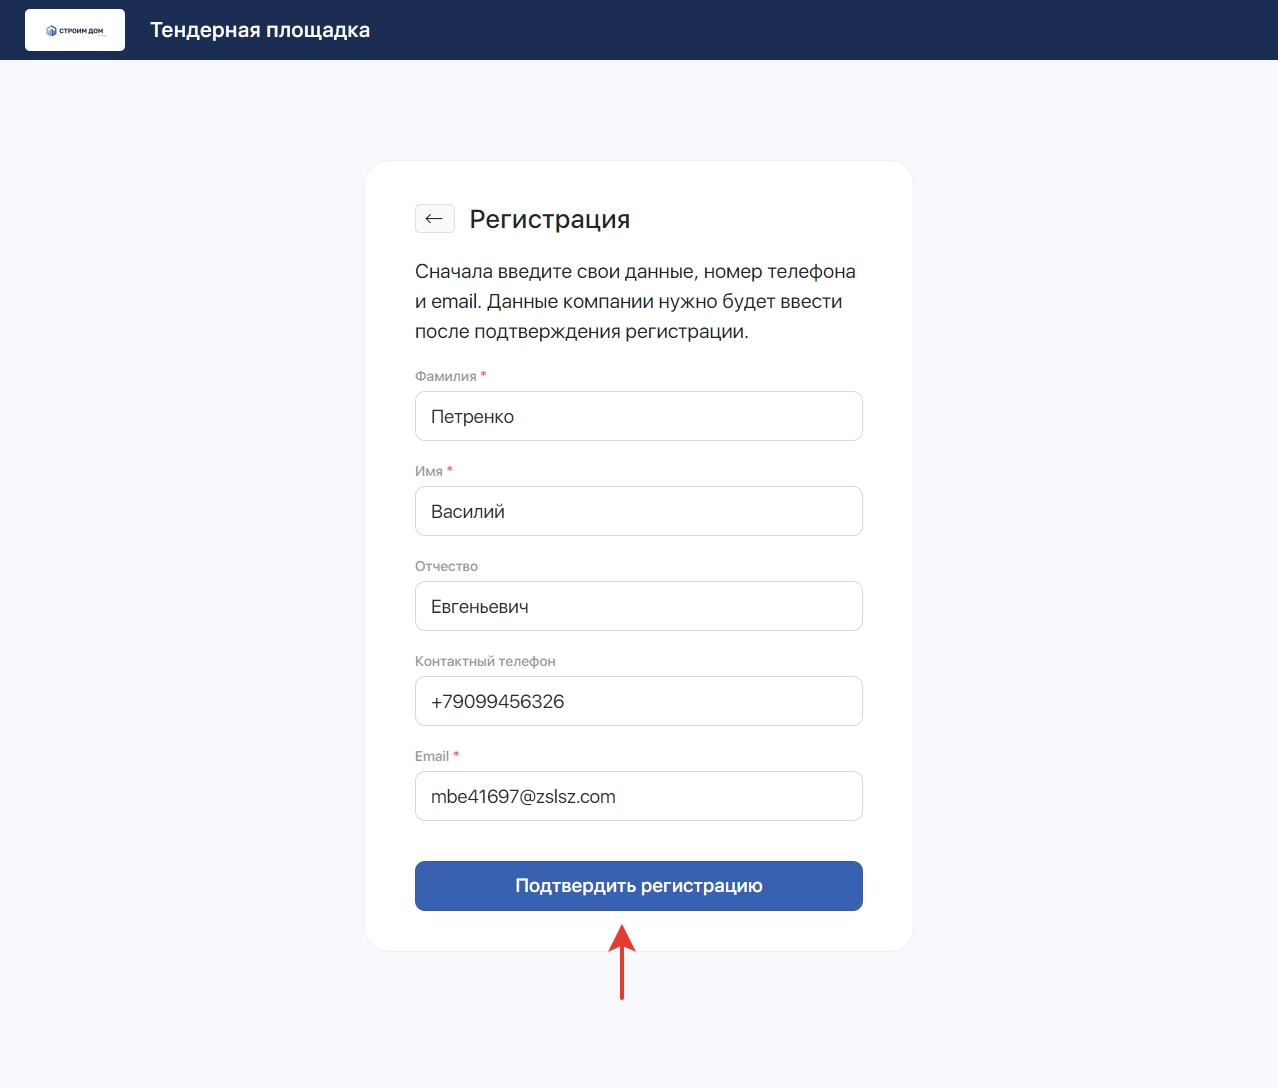Focus the Фамилия field containing Петренко

click(638, 416)
